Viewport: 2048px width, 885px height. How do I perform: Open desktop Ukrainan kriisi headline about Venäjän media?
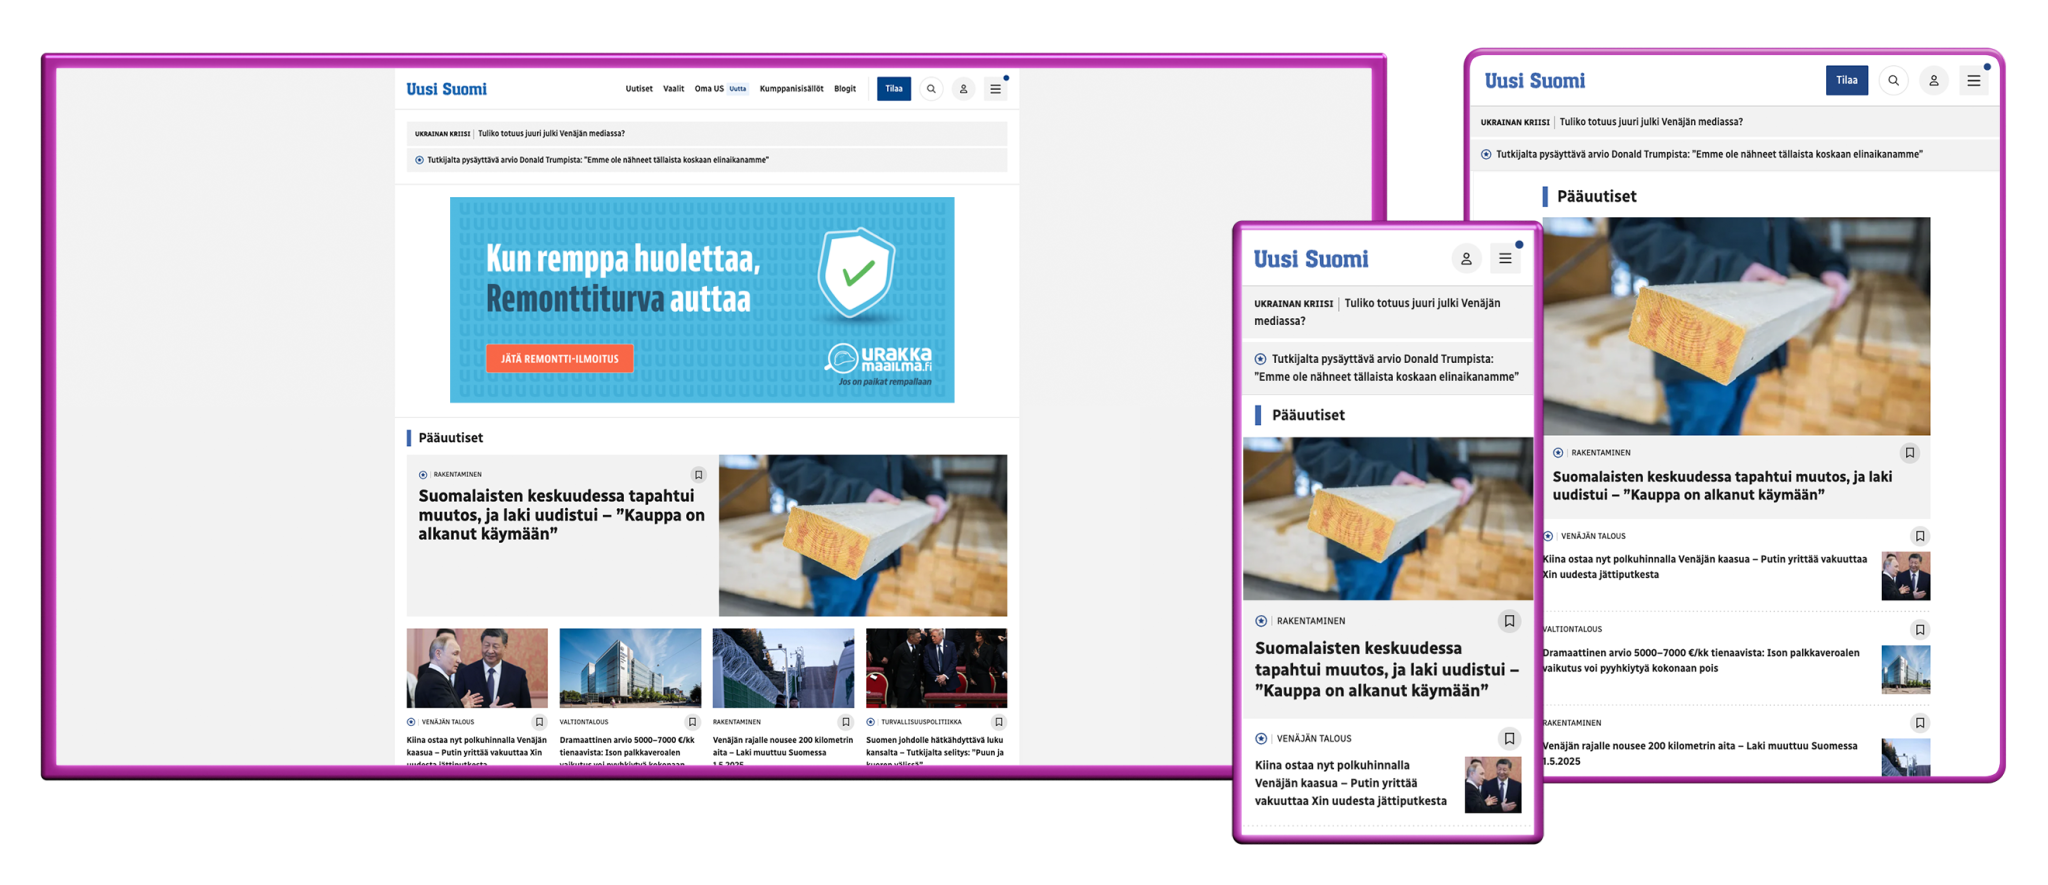point(551,134)
